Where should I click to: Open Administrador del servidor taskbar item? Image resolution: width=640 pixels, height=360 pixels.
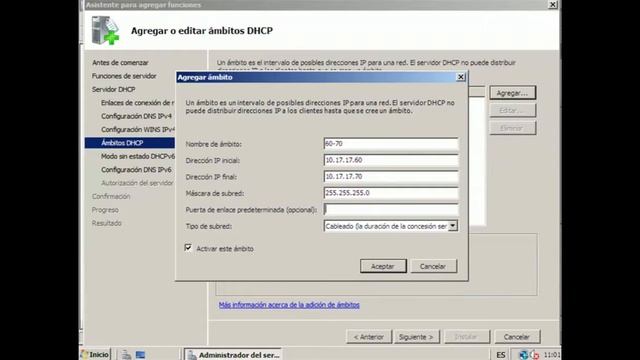pos(233,355)
